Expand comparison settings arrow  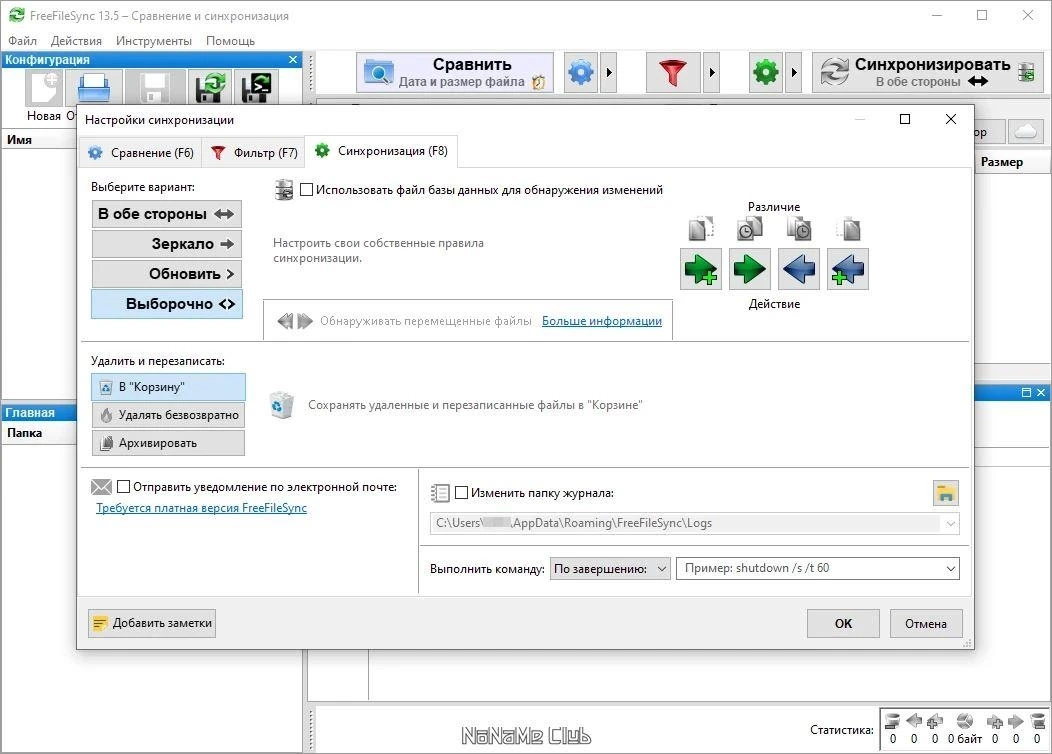click(609, 72)
